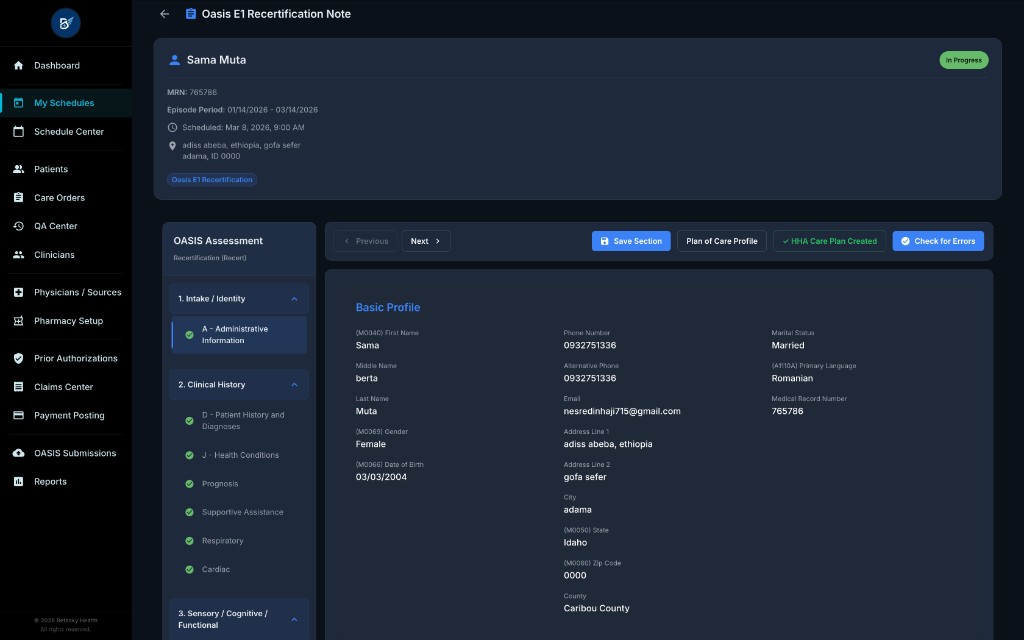Select Cardiac in the assessment list
This screenshot has width=1024, height=640.
pos(239,569)
